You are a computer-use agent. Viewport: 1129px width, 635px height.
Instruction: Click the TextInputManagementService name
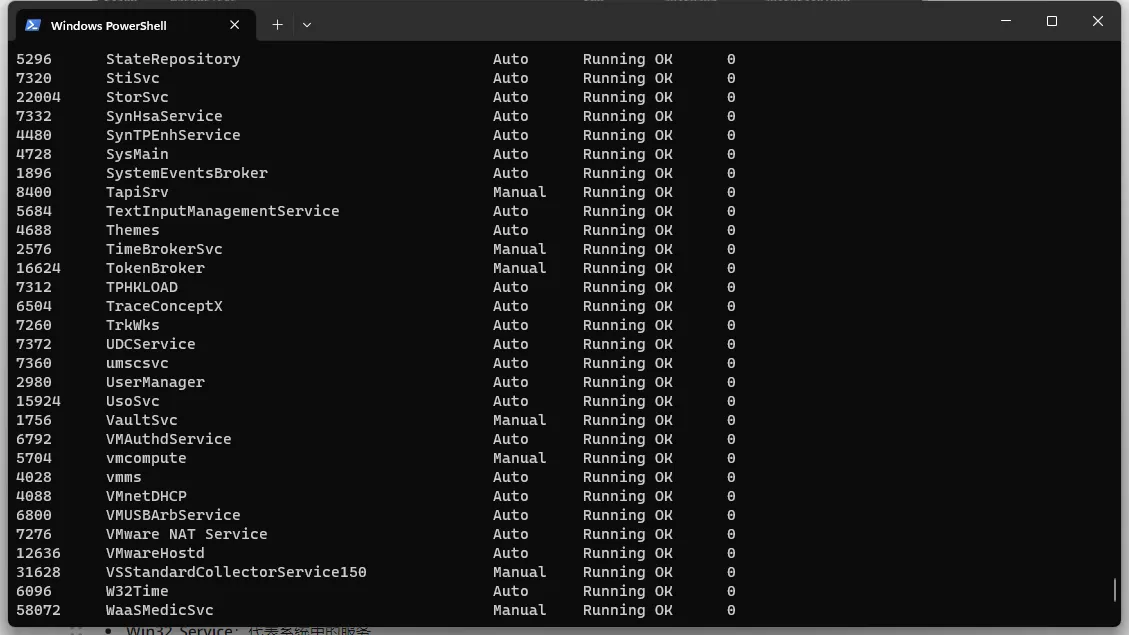click(222, 211)
